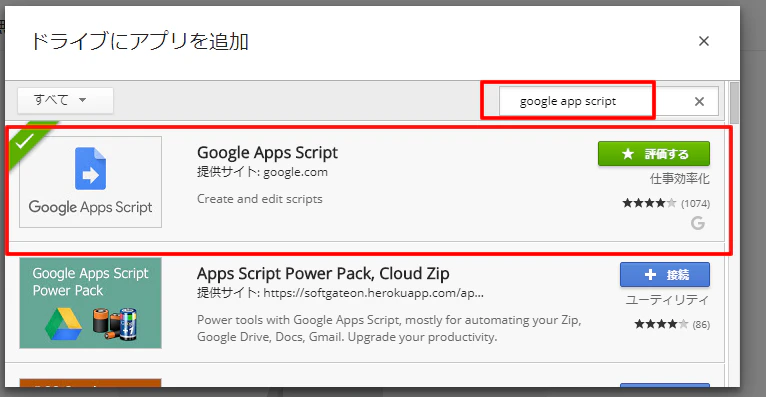The width and height of the screenshot is (766, 397).
Task: Click 仕事効率化 category label
Action: (680, 179)
